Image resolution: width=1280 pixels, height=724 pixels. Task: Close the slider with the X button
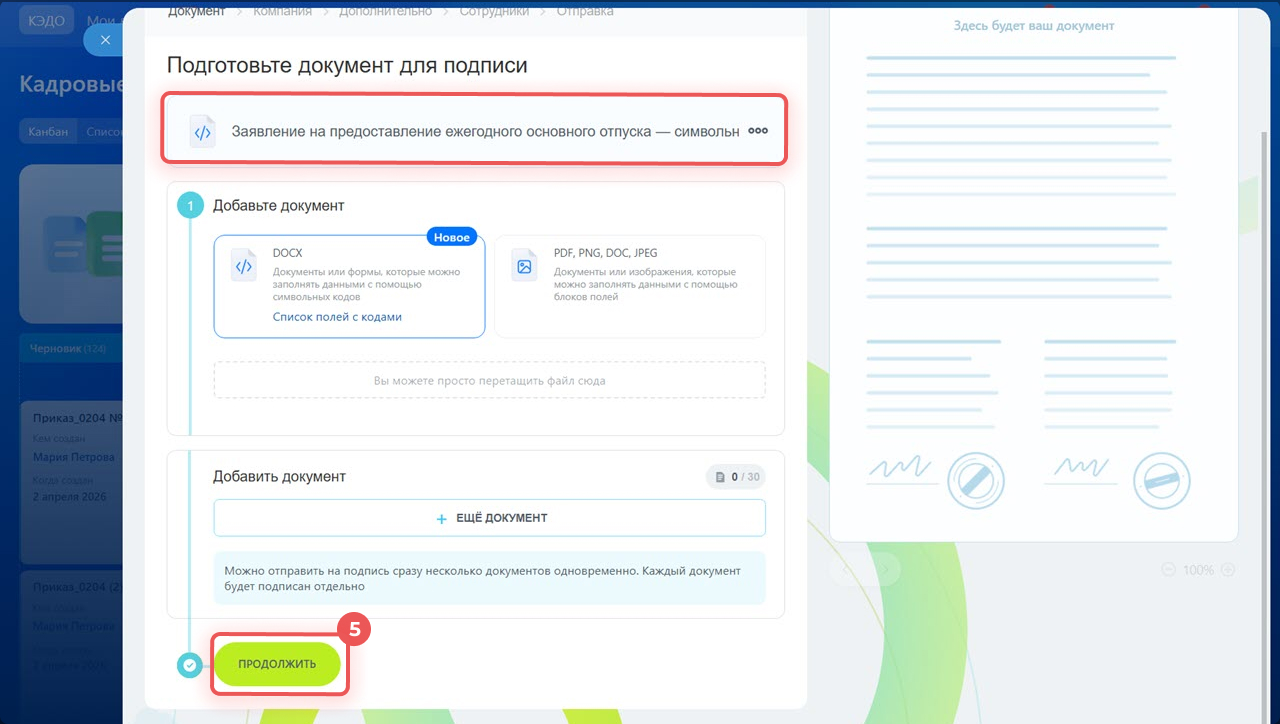click(104, 40)
